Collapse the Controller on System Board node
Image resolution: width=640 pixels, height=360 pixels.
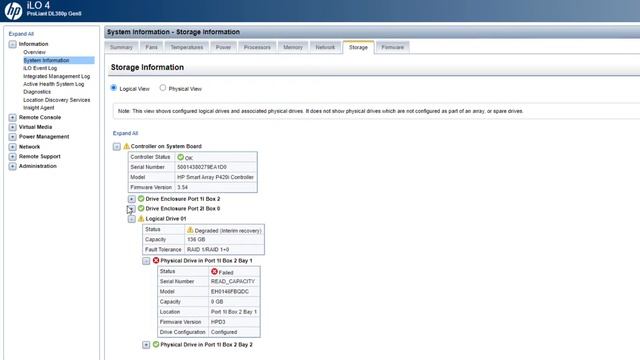point(117,147)
